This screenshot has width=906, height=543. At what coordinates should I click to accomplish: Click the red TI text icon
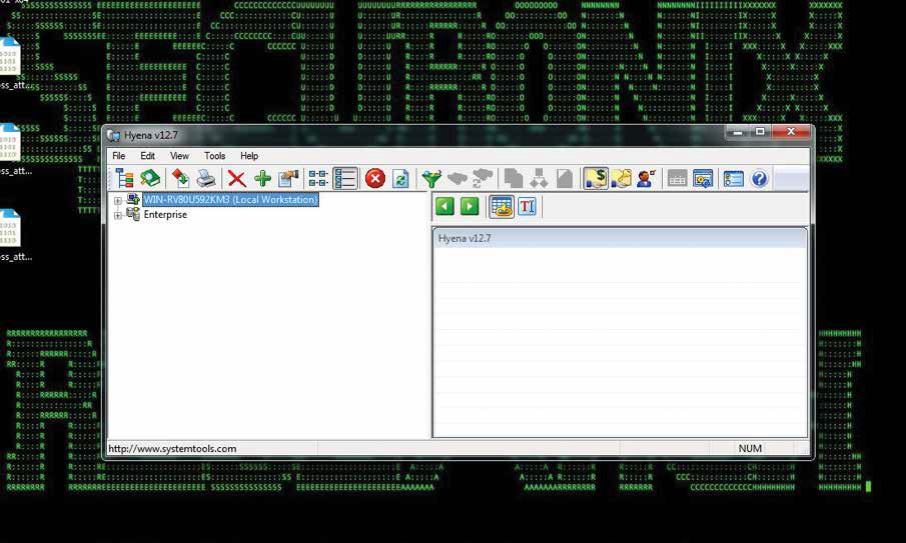[x=527, y=206]
